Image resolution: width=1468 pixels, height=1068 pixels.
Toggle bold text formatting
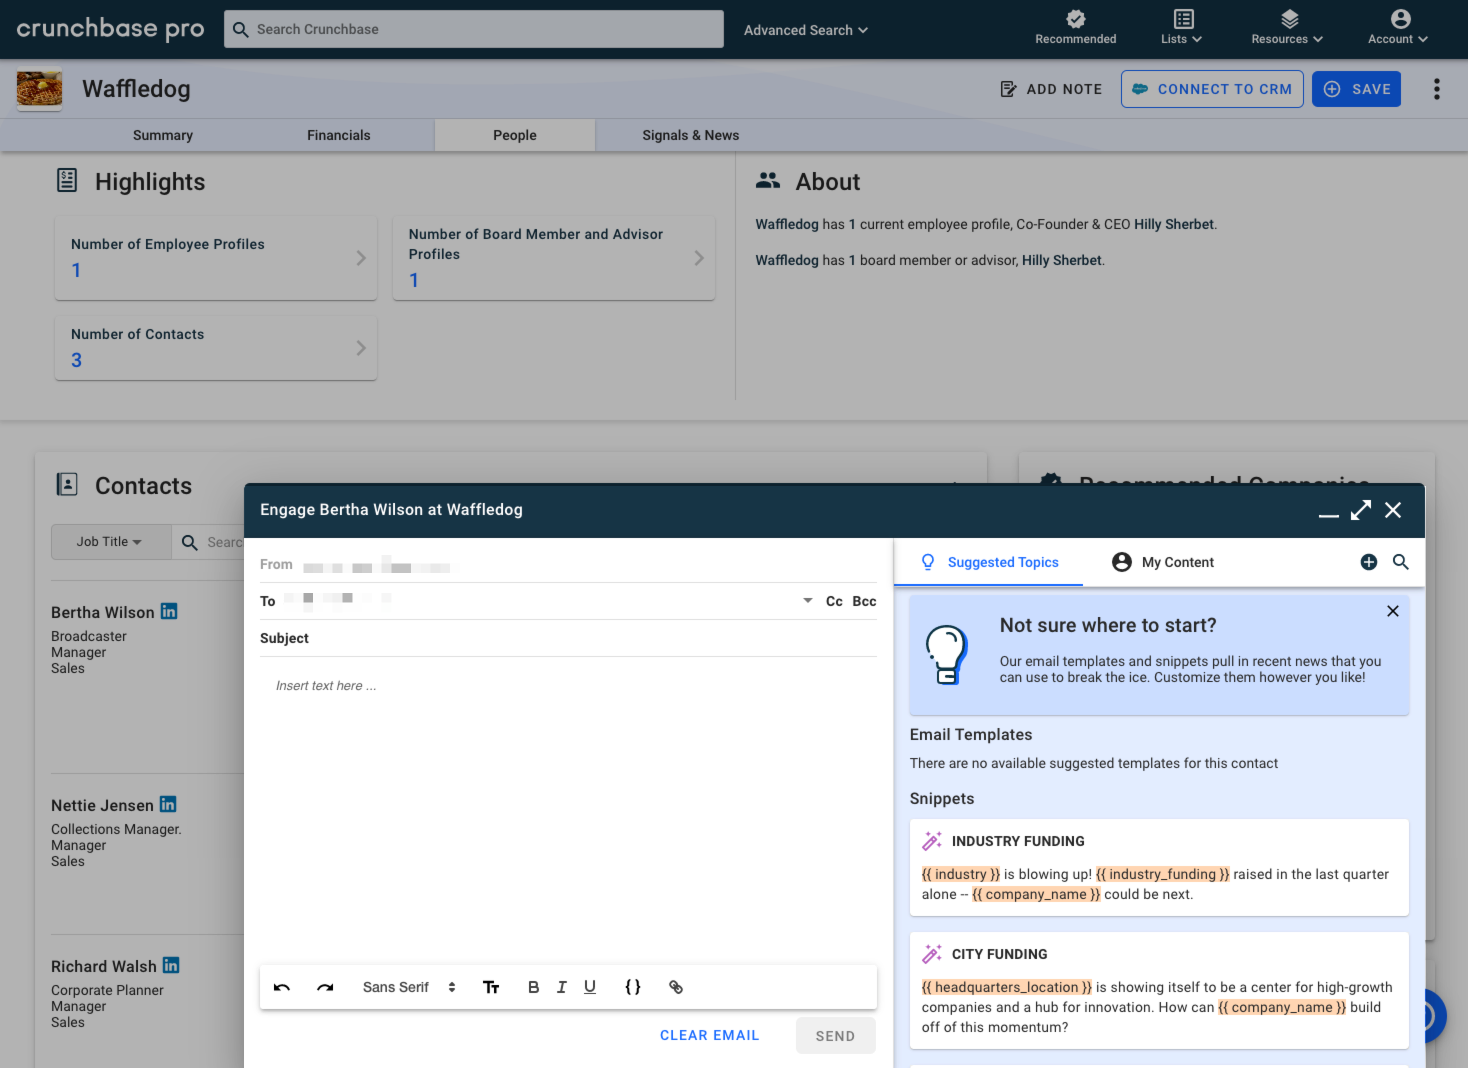click(x=533, y=987)
